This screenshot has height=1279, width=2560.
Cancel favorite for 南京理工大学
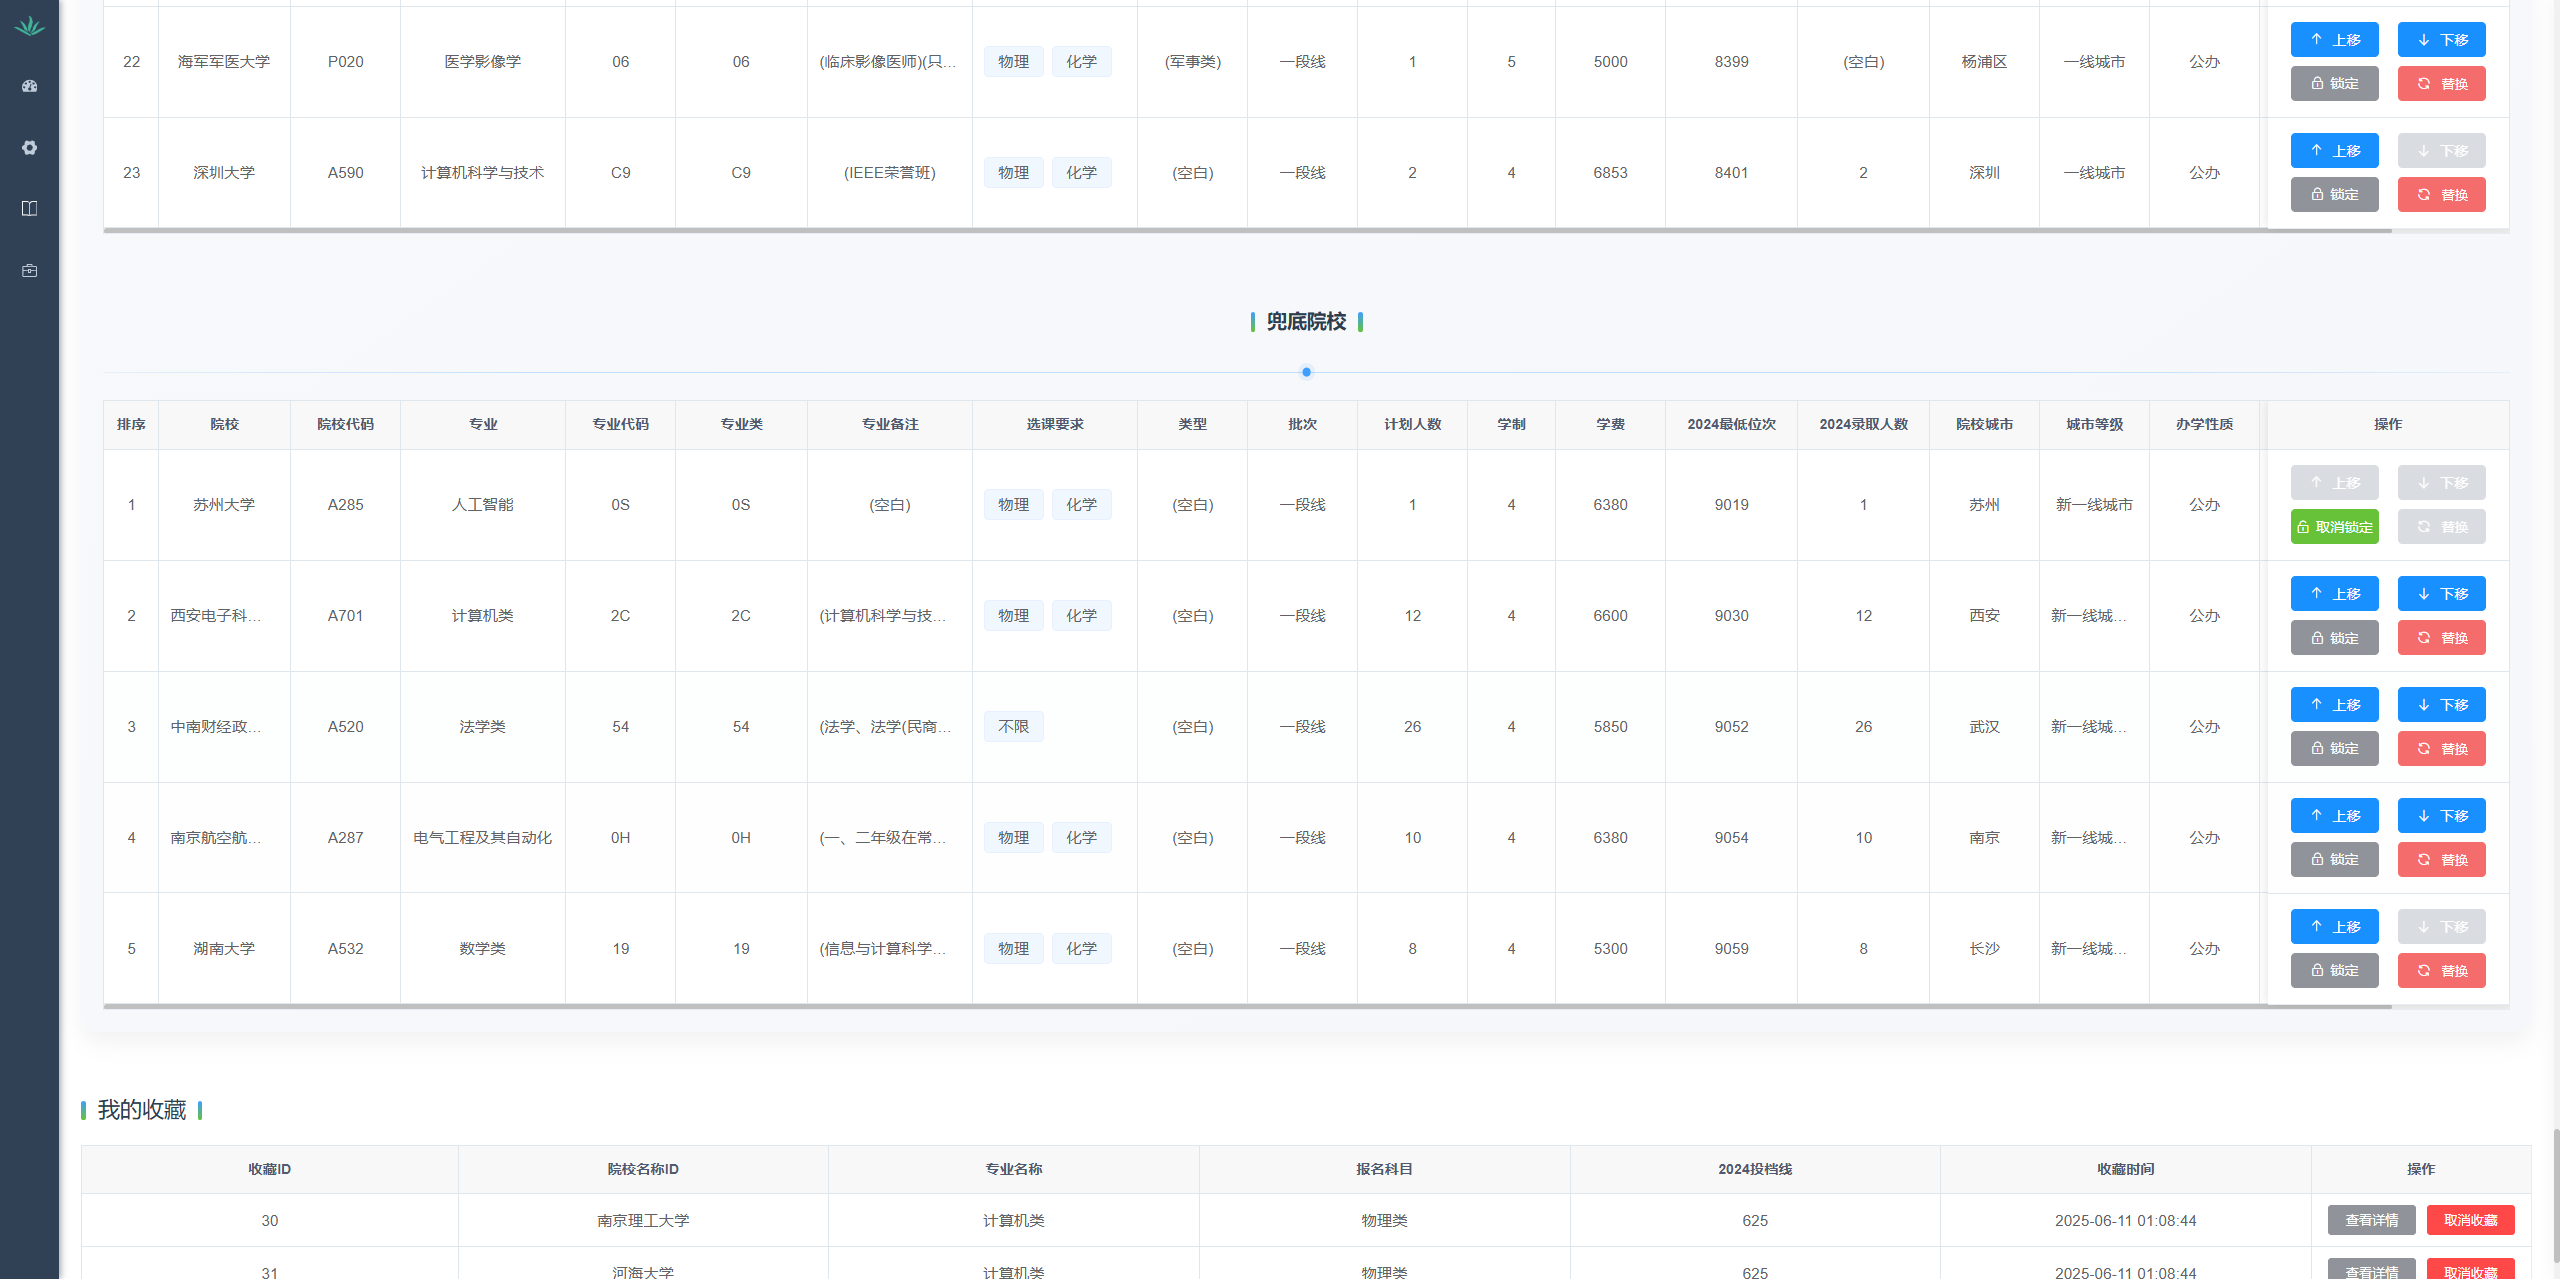pos(2470,1220)
